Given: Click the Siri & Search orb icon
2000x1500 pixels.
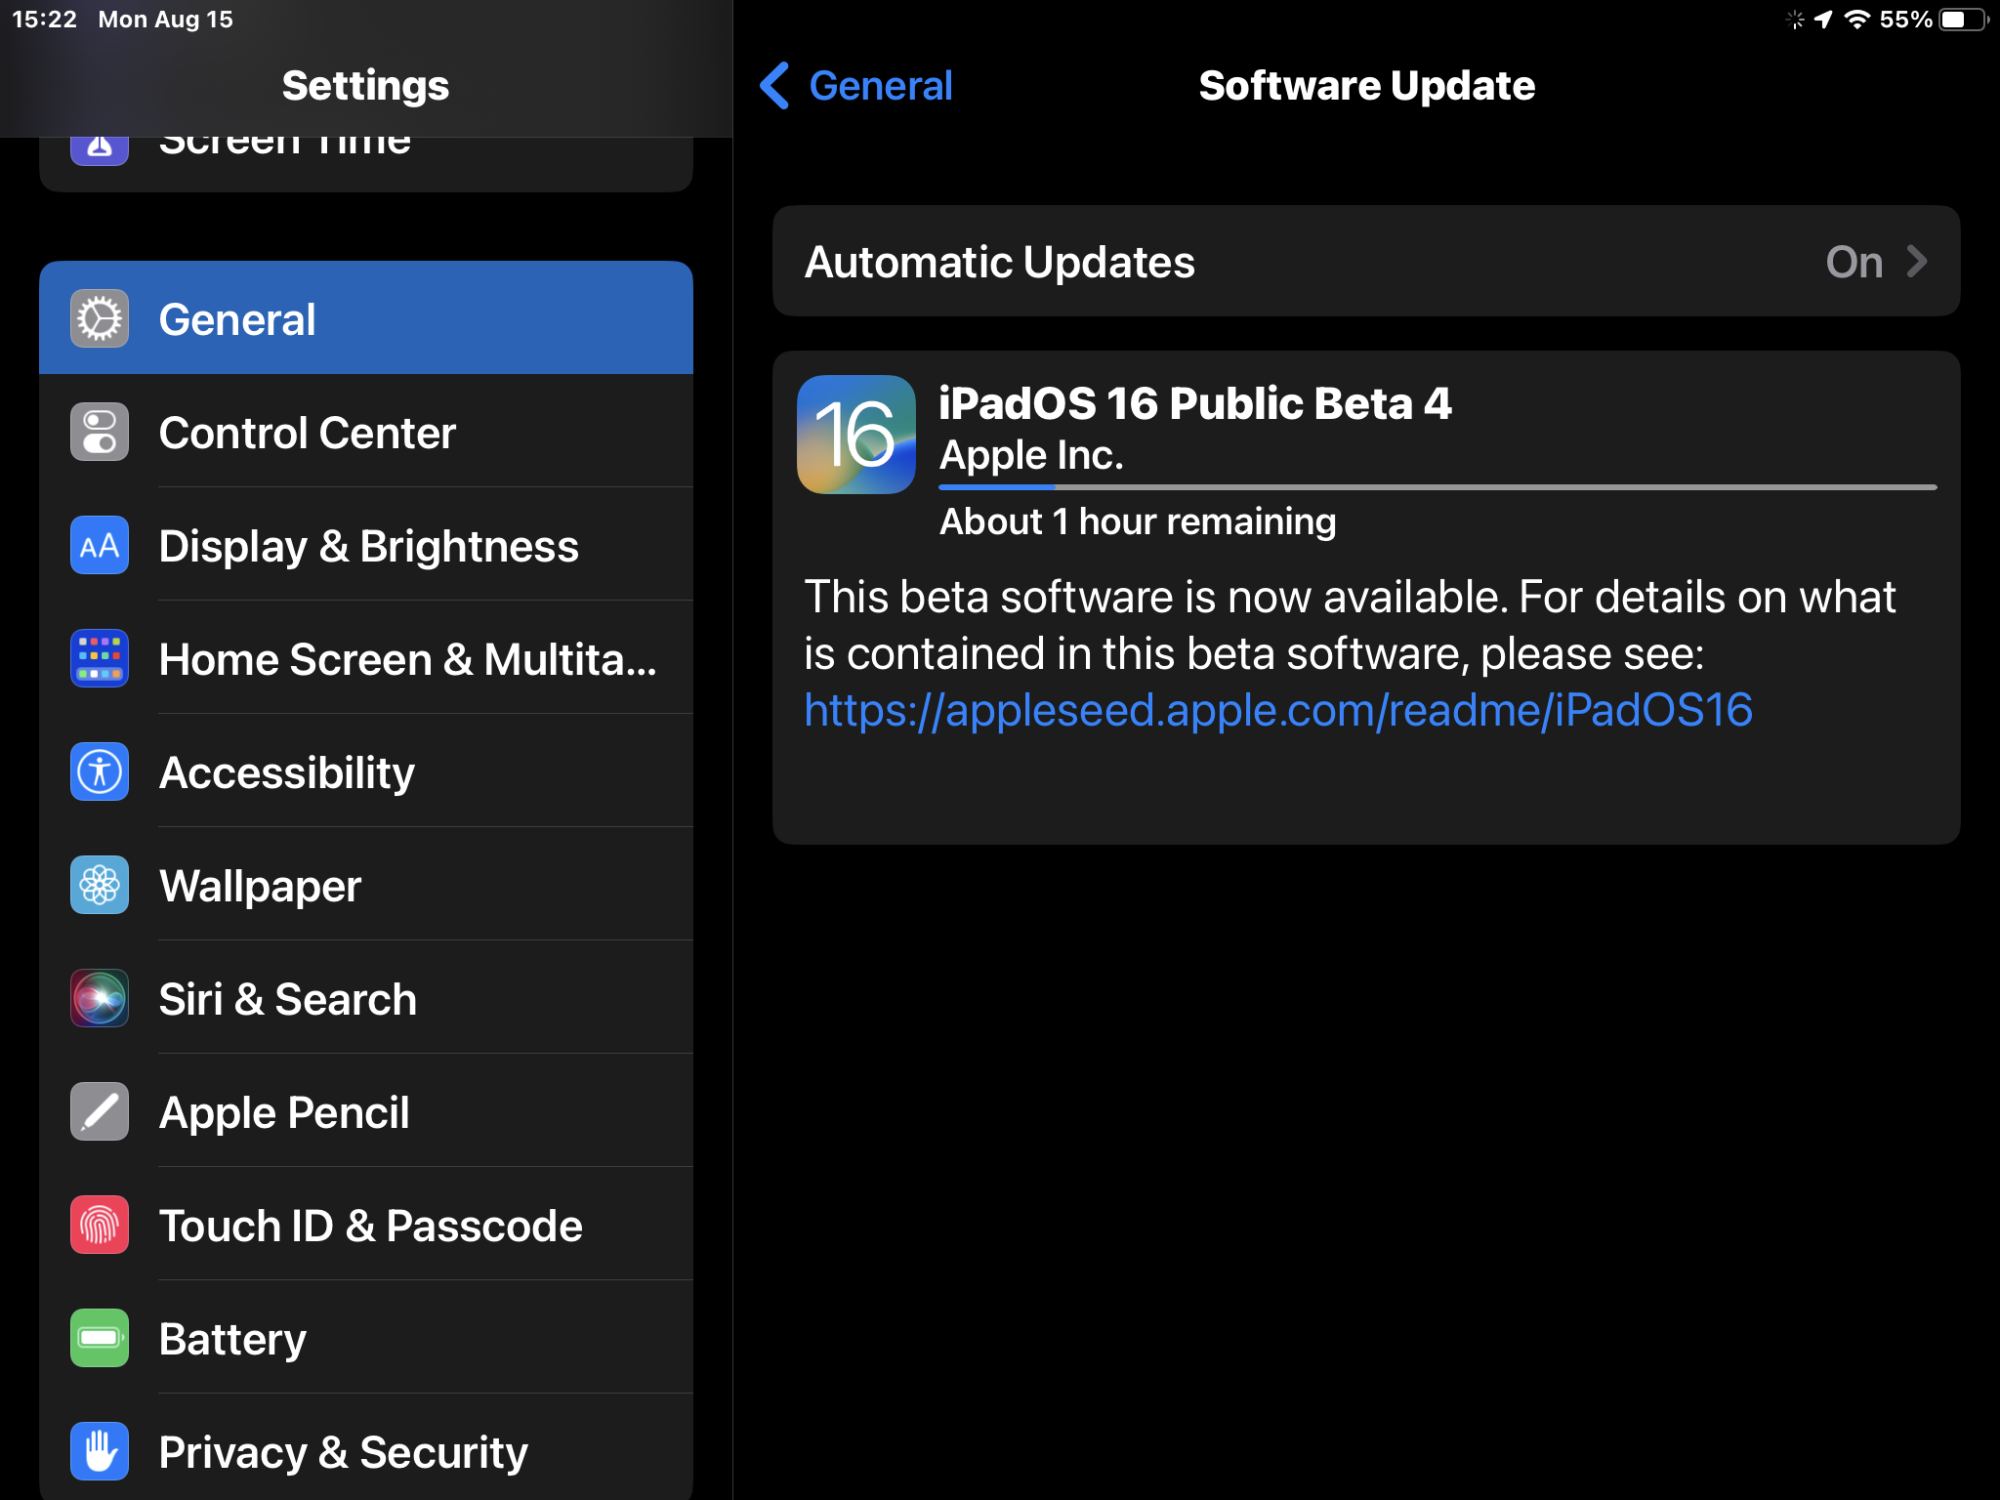Looking at the screenshot, I should [99, 998].
